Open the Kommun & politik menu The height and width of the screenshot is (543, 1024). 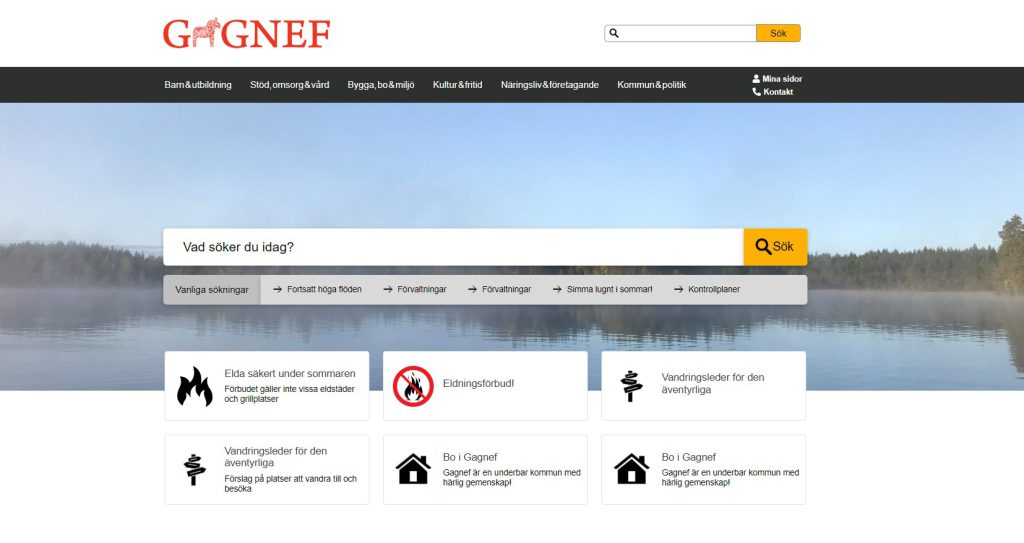tap(651, 85)
